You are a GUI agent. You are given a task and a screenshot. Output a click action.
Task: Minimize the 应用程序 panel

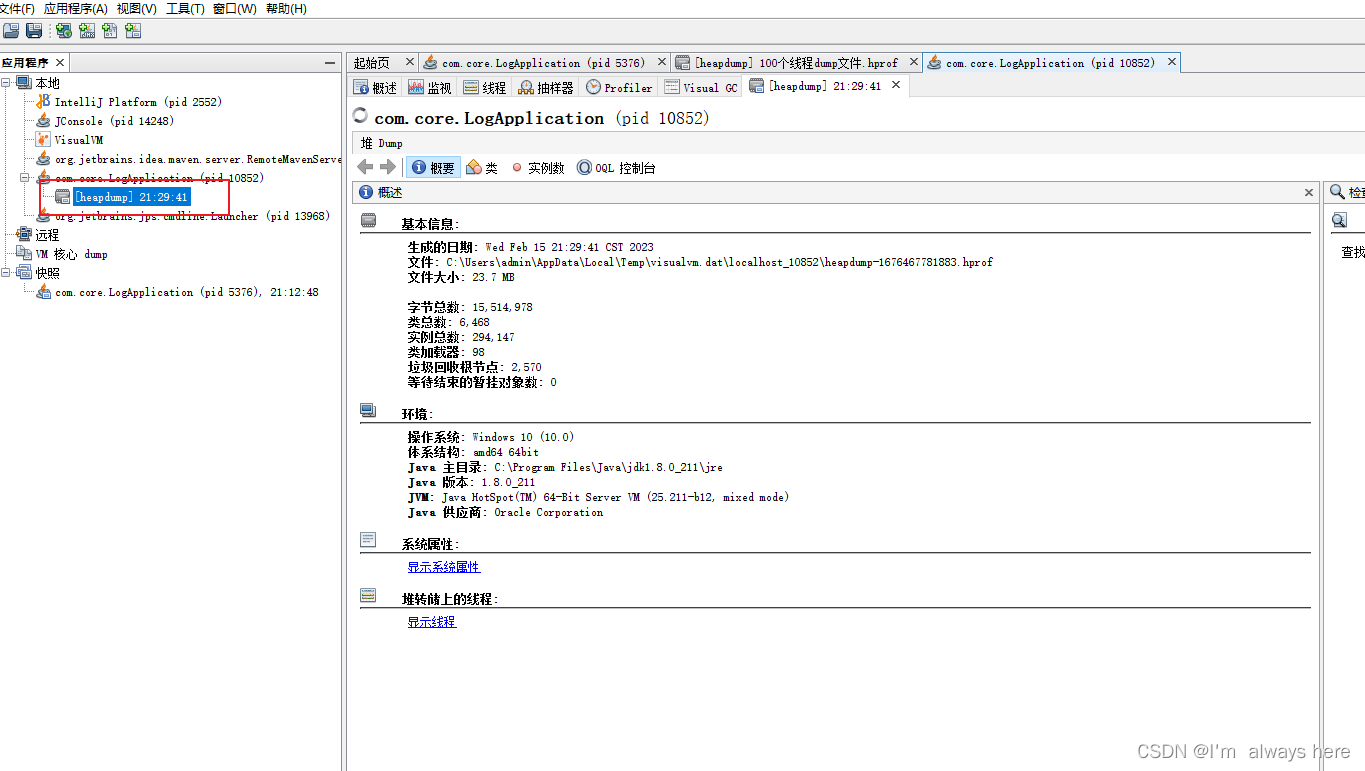pos(330,62)
